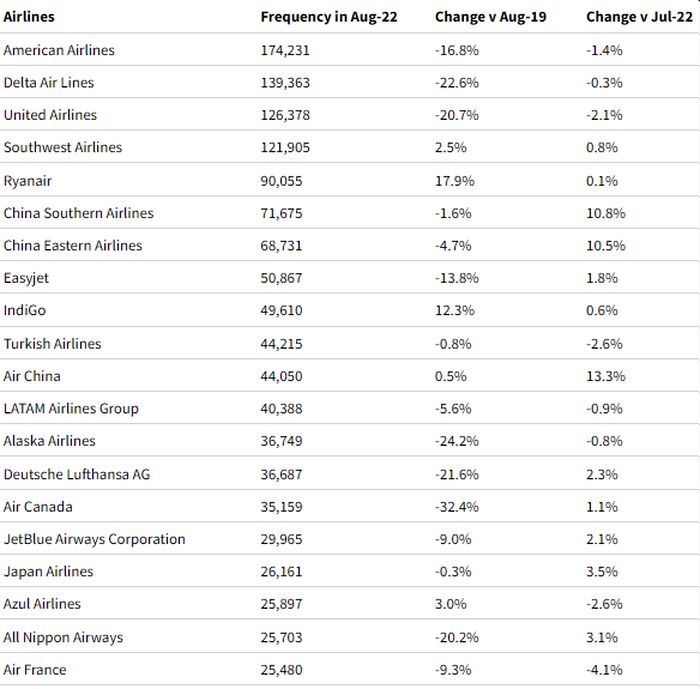Click the Turkish Airlines cell
700x689 pixels.
[53, 344]
